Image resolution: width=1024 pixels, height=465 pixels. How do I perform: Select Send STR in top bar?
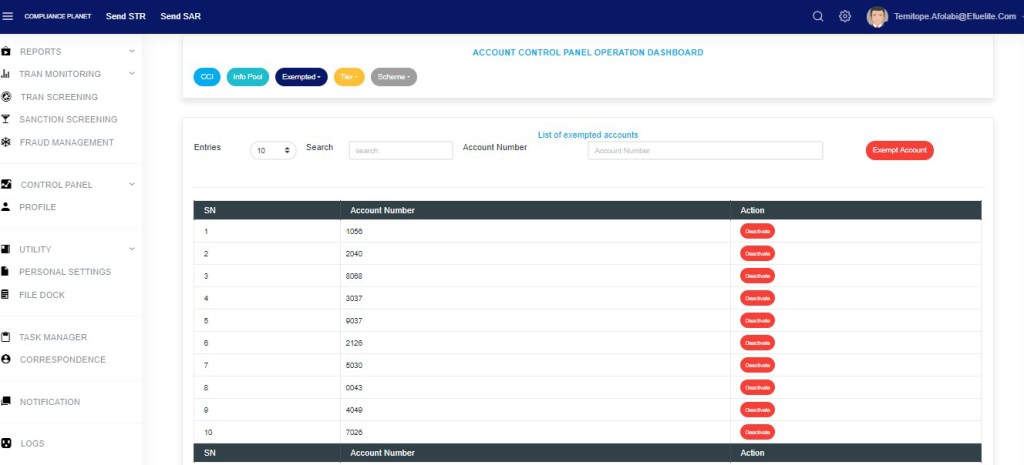point(126,16)
